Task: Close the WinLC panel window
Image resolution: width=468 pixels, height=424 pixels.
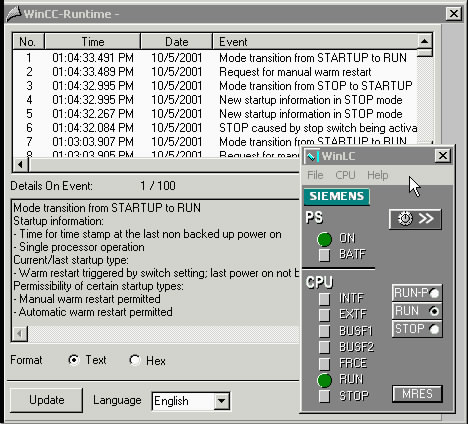Action: (443, 156)
